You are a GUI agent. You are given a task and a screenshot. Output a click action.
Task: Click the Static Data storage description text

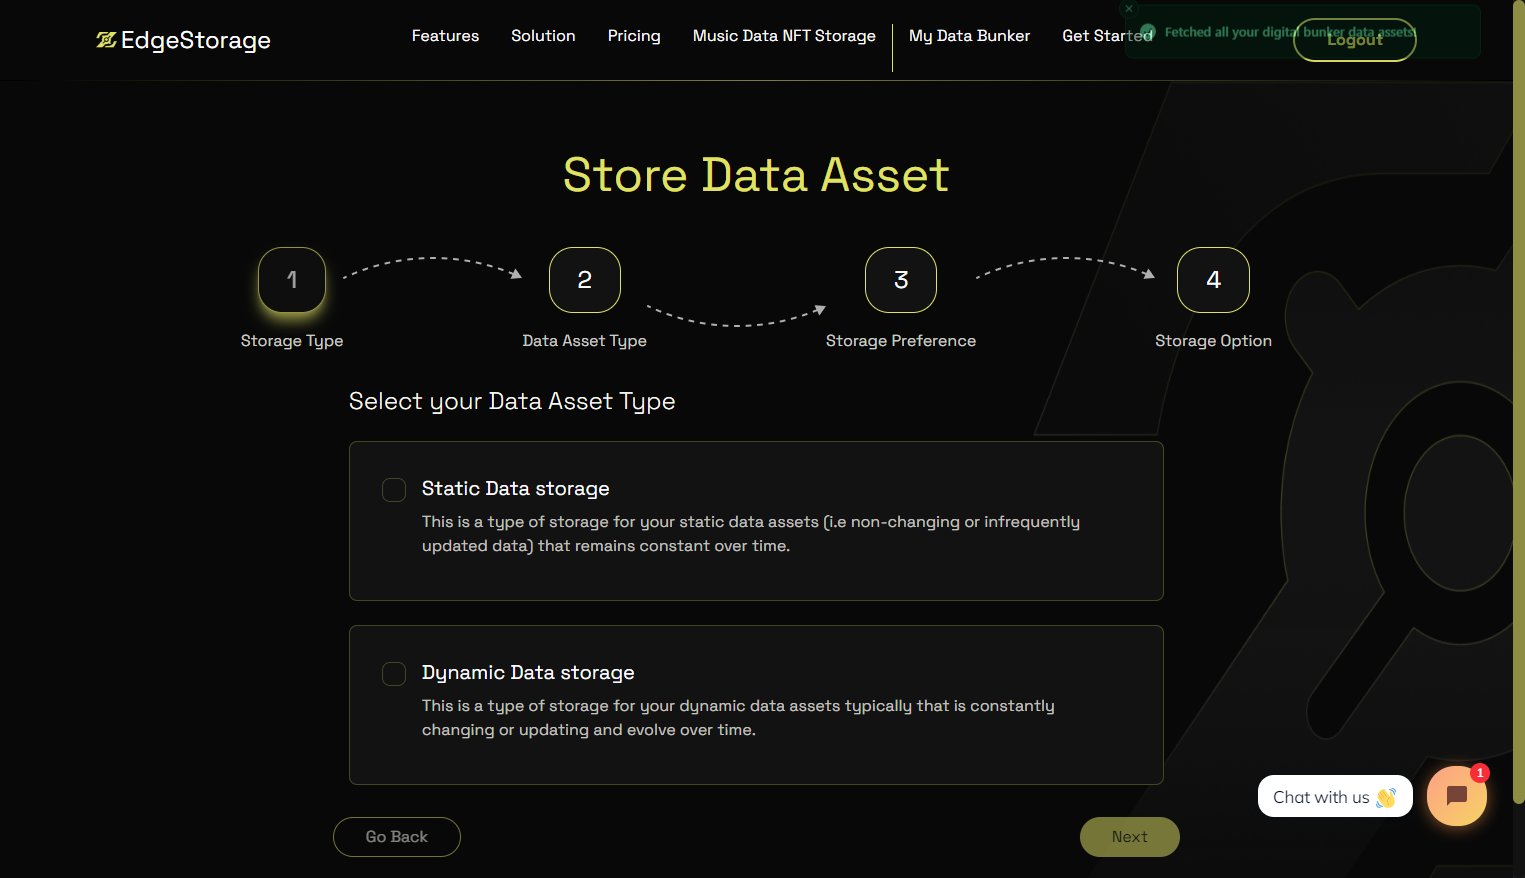point(751,534)
